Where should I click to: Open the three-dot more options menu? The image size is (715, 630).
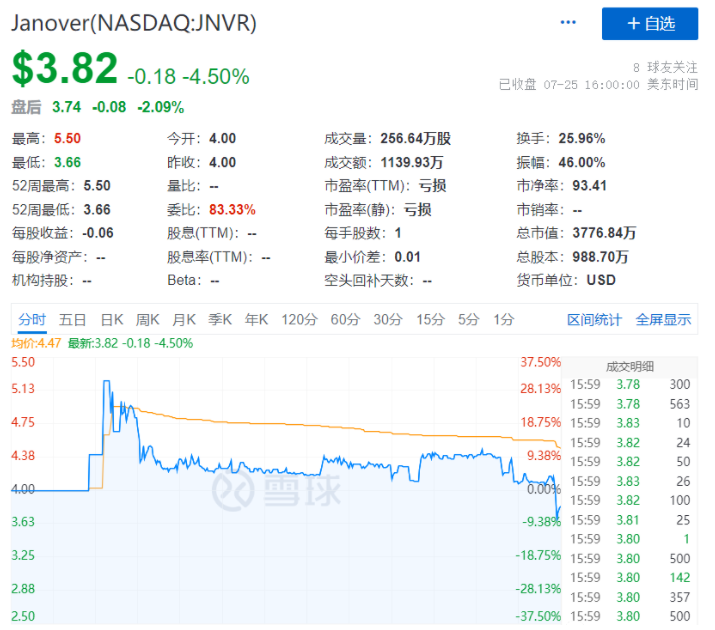[568, 22]
